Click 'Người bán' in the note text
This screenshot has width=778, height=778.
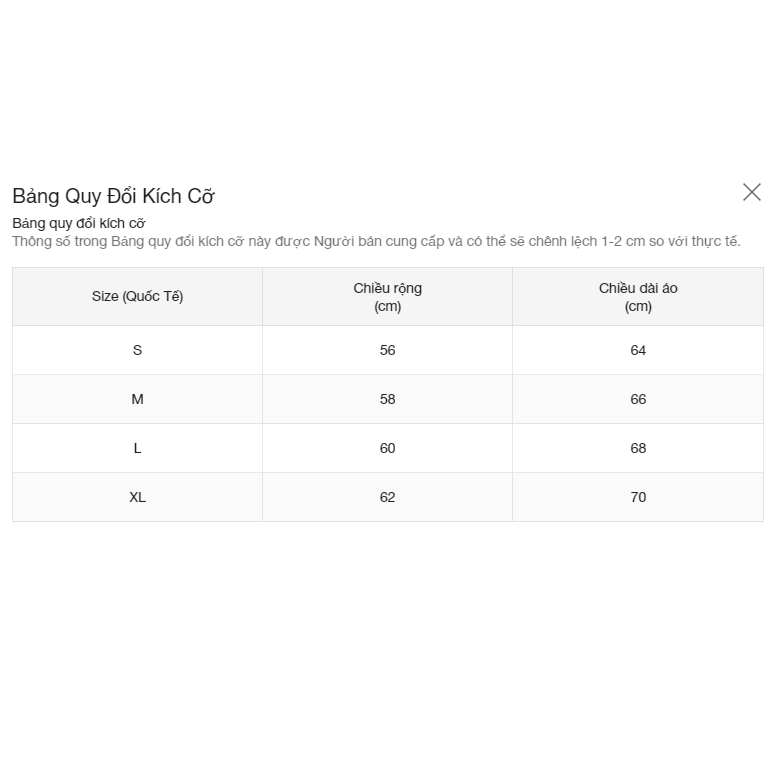[x=341, y=241]
